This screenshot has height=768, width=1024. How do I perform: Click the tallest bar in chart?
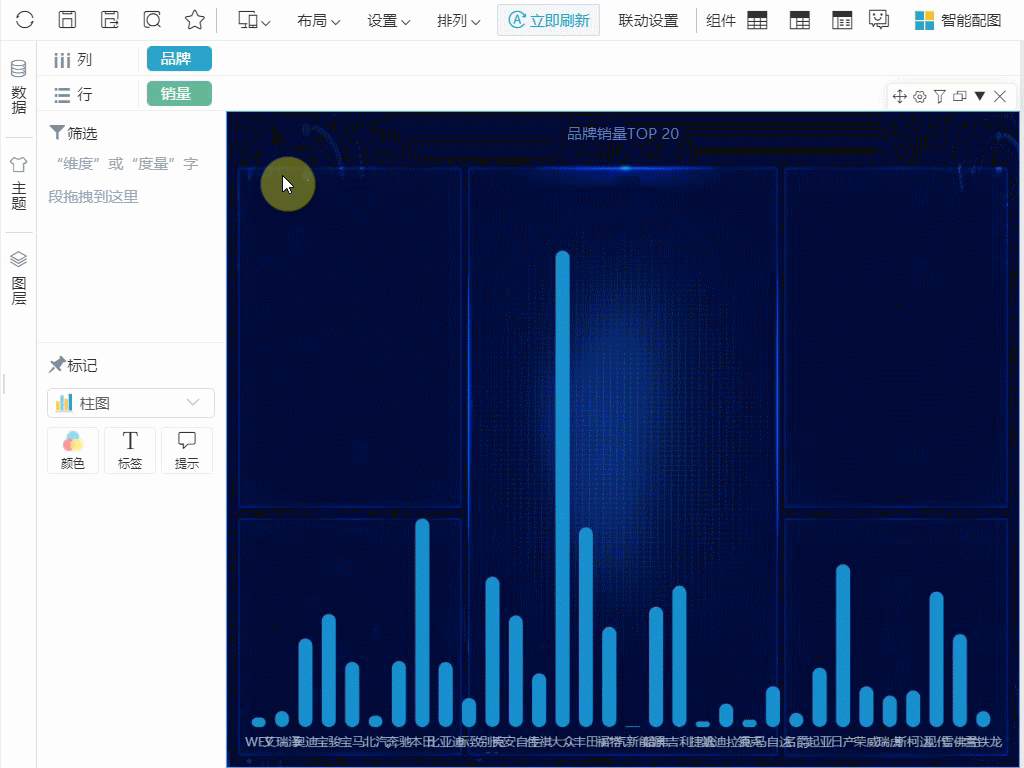pos(562,488)
